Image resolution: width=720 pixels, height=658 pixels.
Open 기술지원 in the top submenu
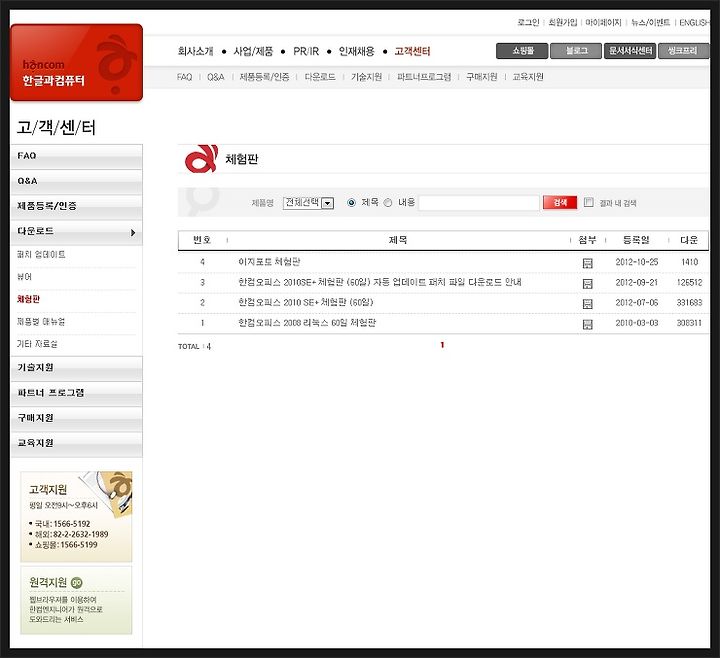click(366, 77)
